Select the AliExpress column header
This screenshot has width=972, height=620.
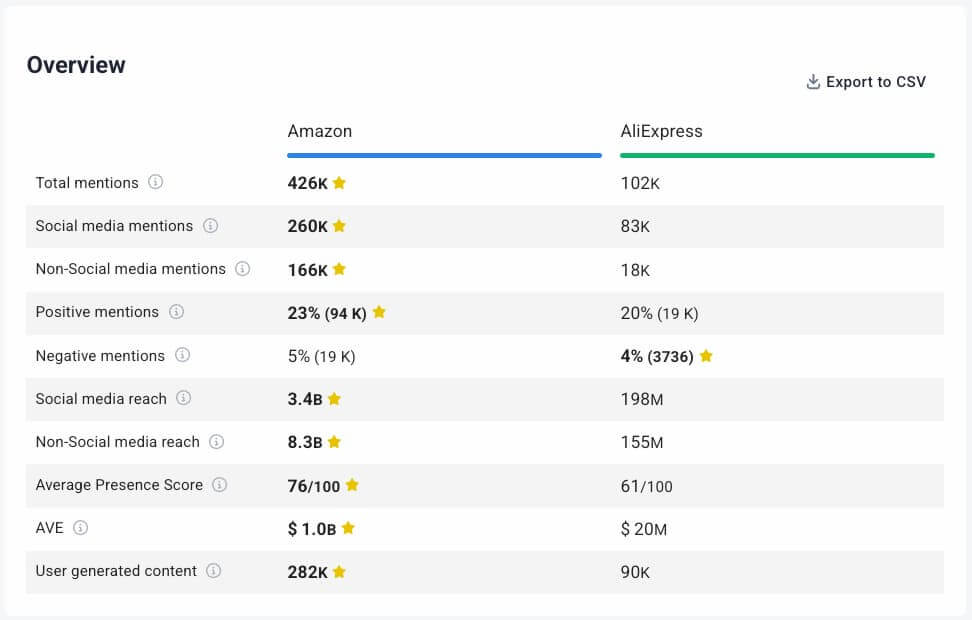coord(661,131)
